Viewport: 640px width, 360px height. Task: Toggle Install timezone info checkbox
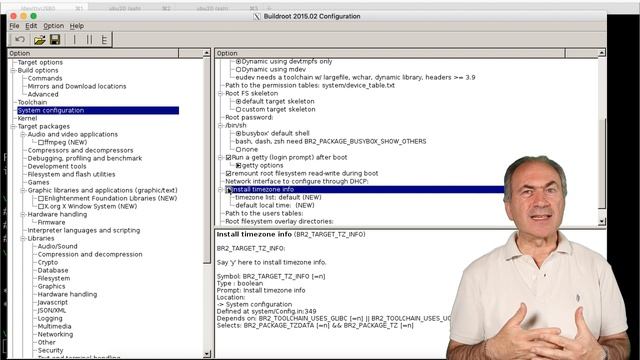[229, 189]
